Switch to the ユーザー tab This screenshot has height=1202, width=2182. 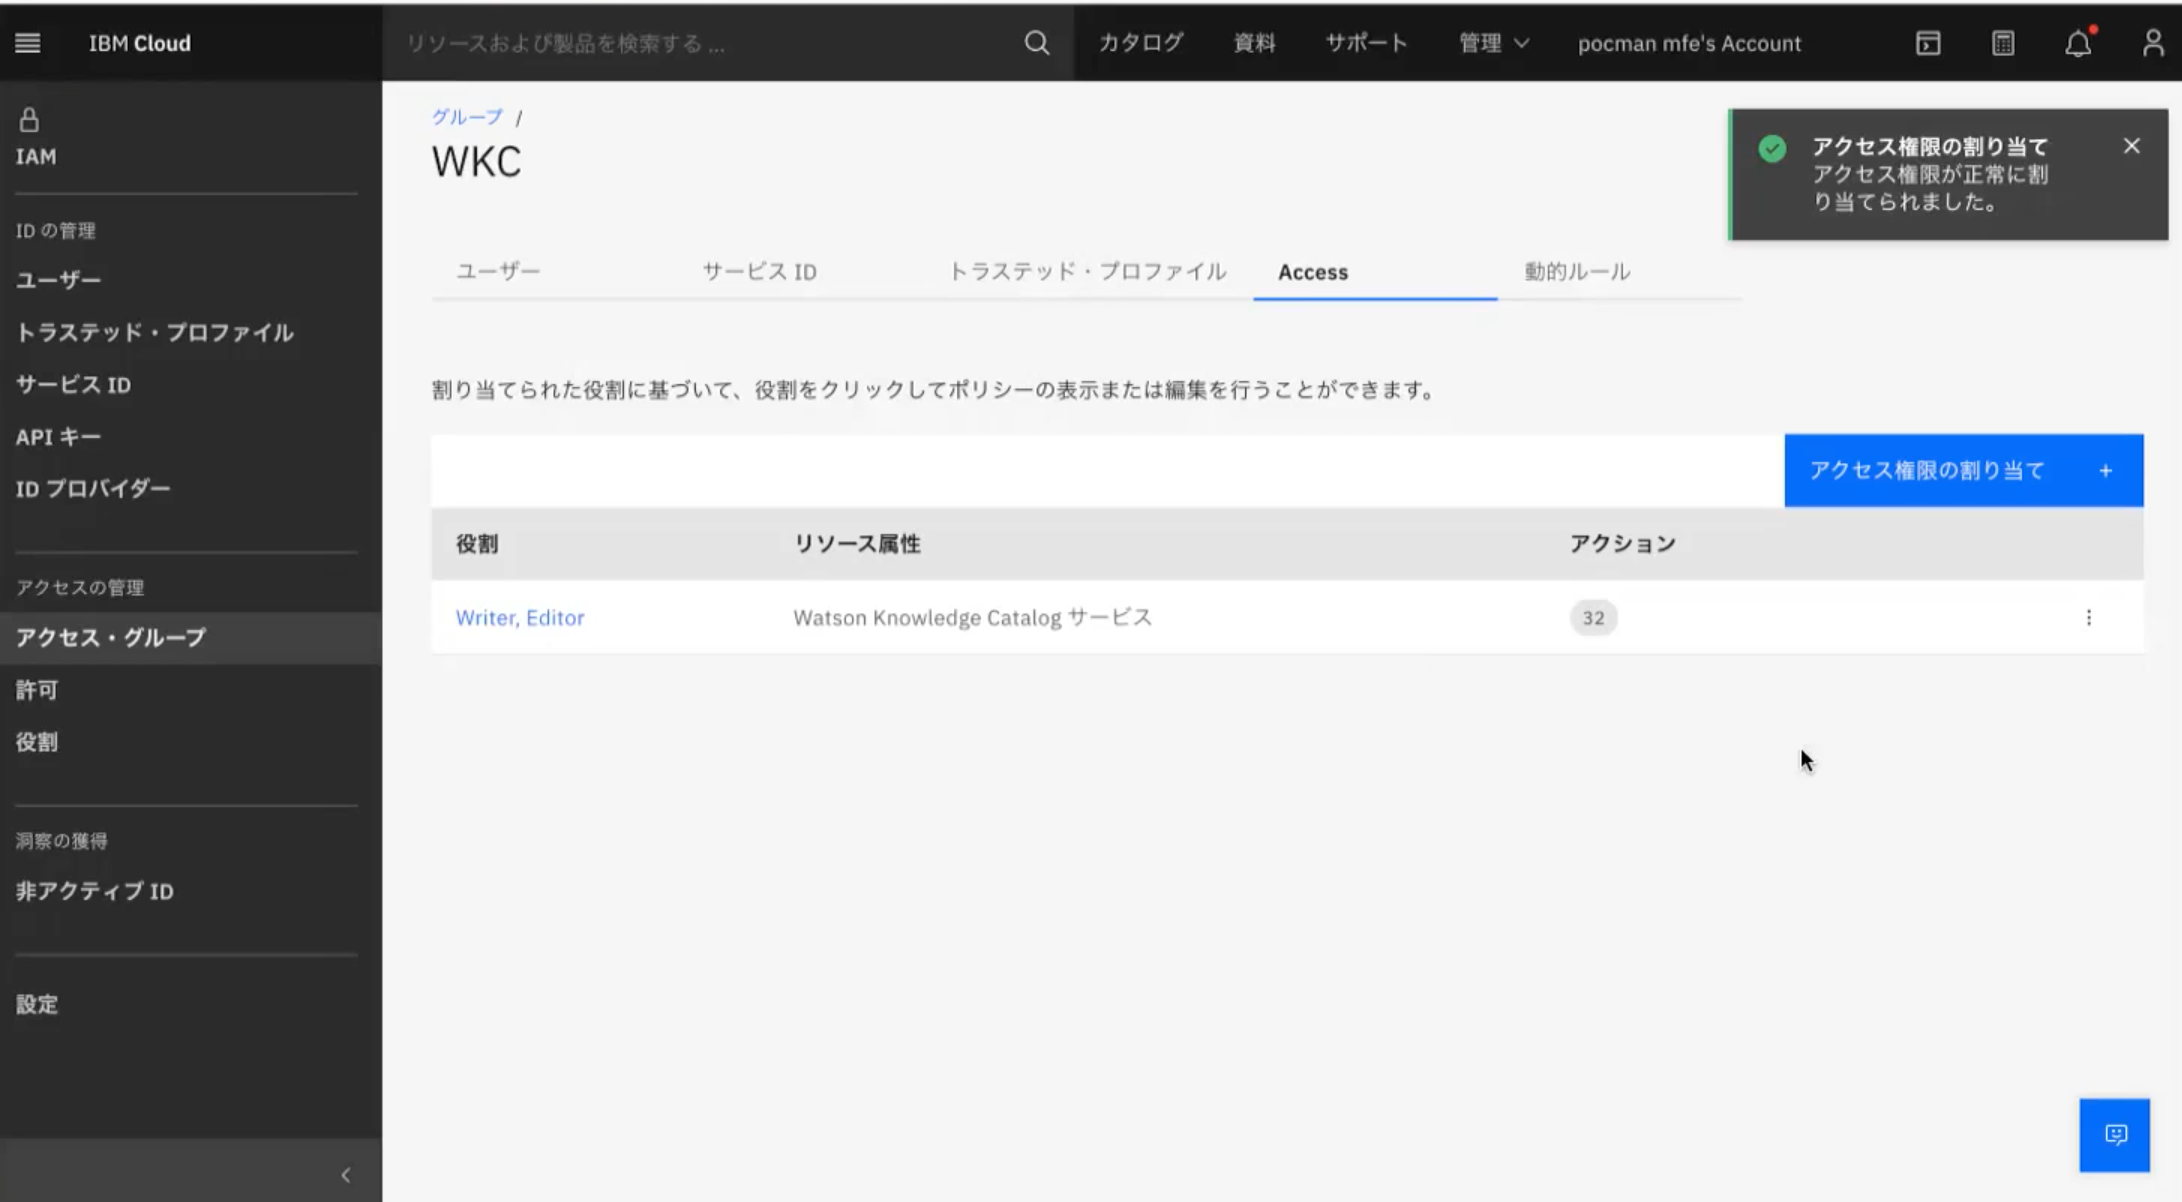tap(498, 272)
